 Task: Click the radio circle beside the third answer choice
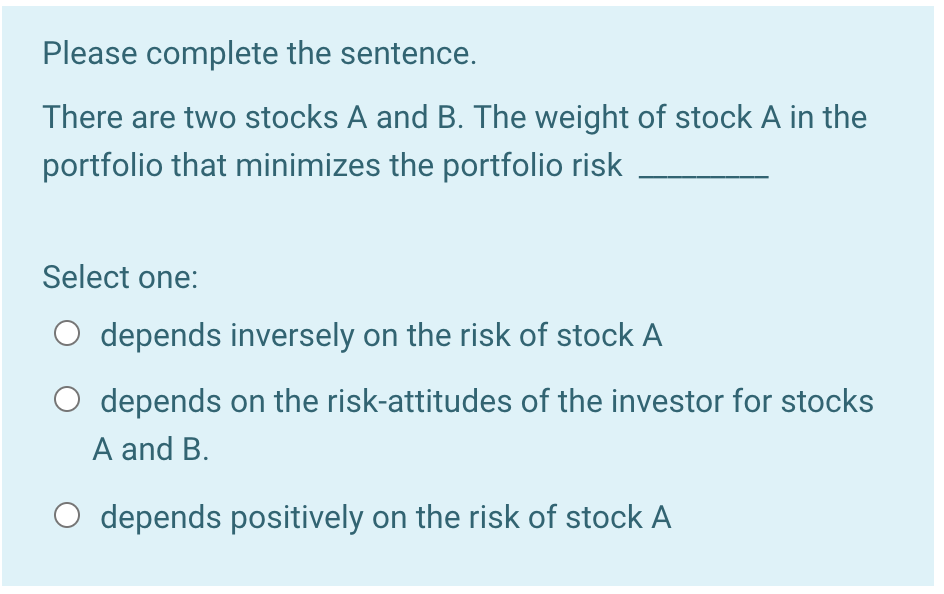[x=67, y=517]
